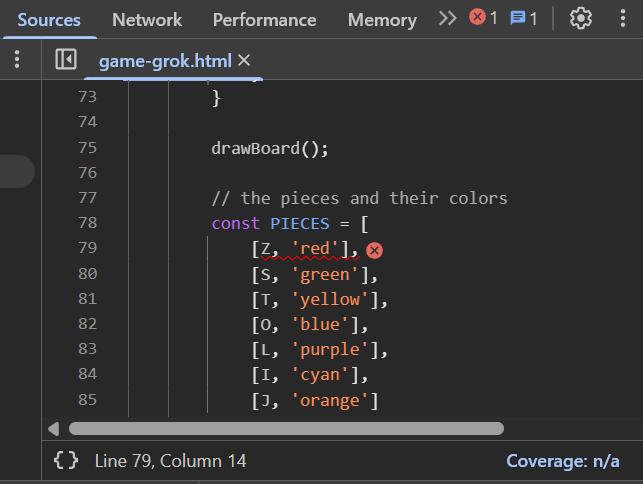Click the 'yellow' string

(x=330, y=300)
